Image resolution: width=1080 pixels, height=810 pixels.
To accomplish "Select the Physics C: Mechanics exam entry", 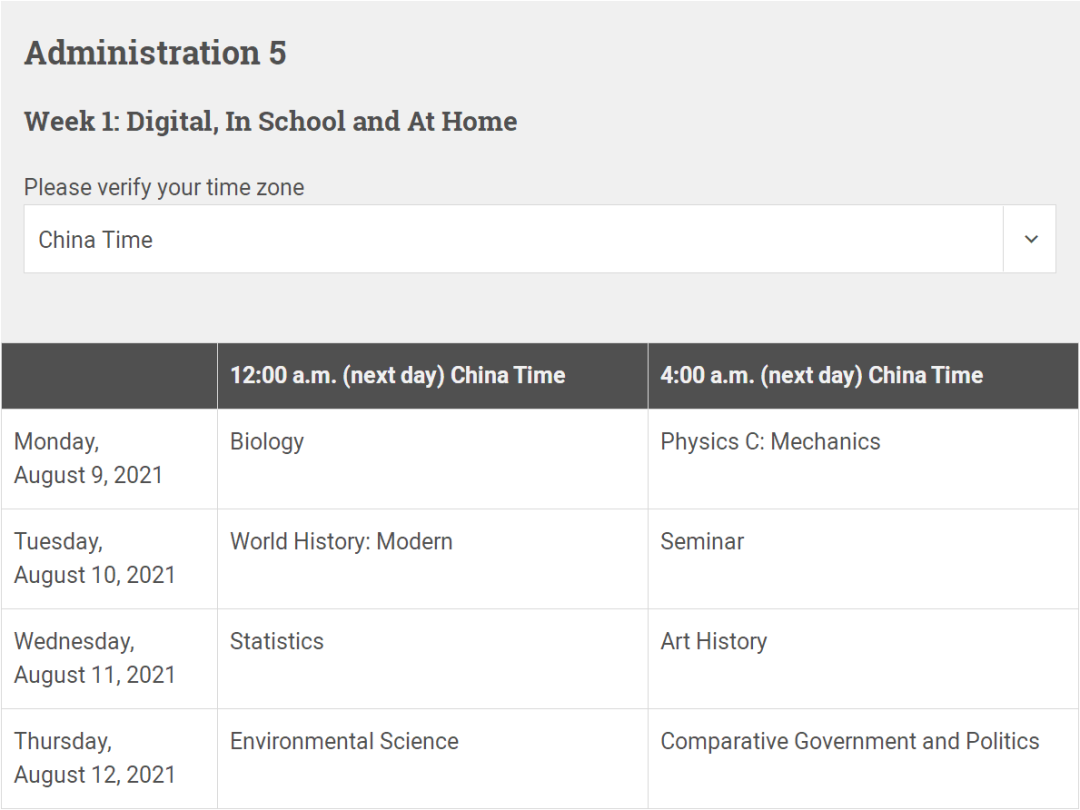I will tap(770, 442).
